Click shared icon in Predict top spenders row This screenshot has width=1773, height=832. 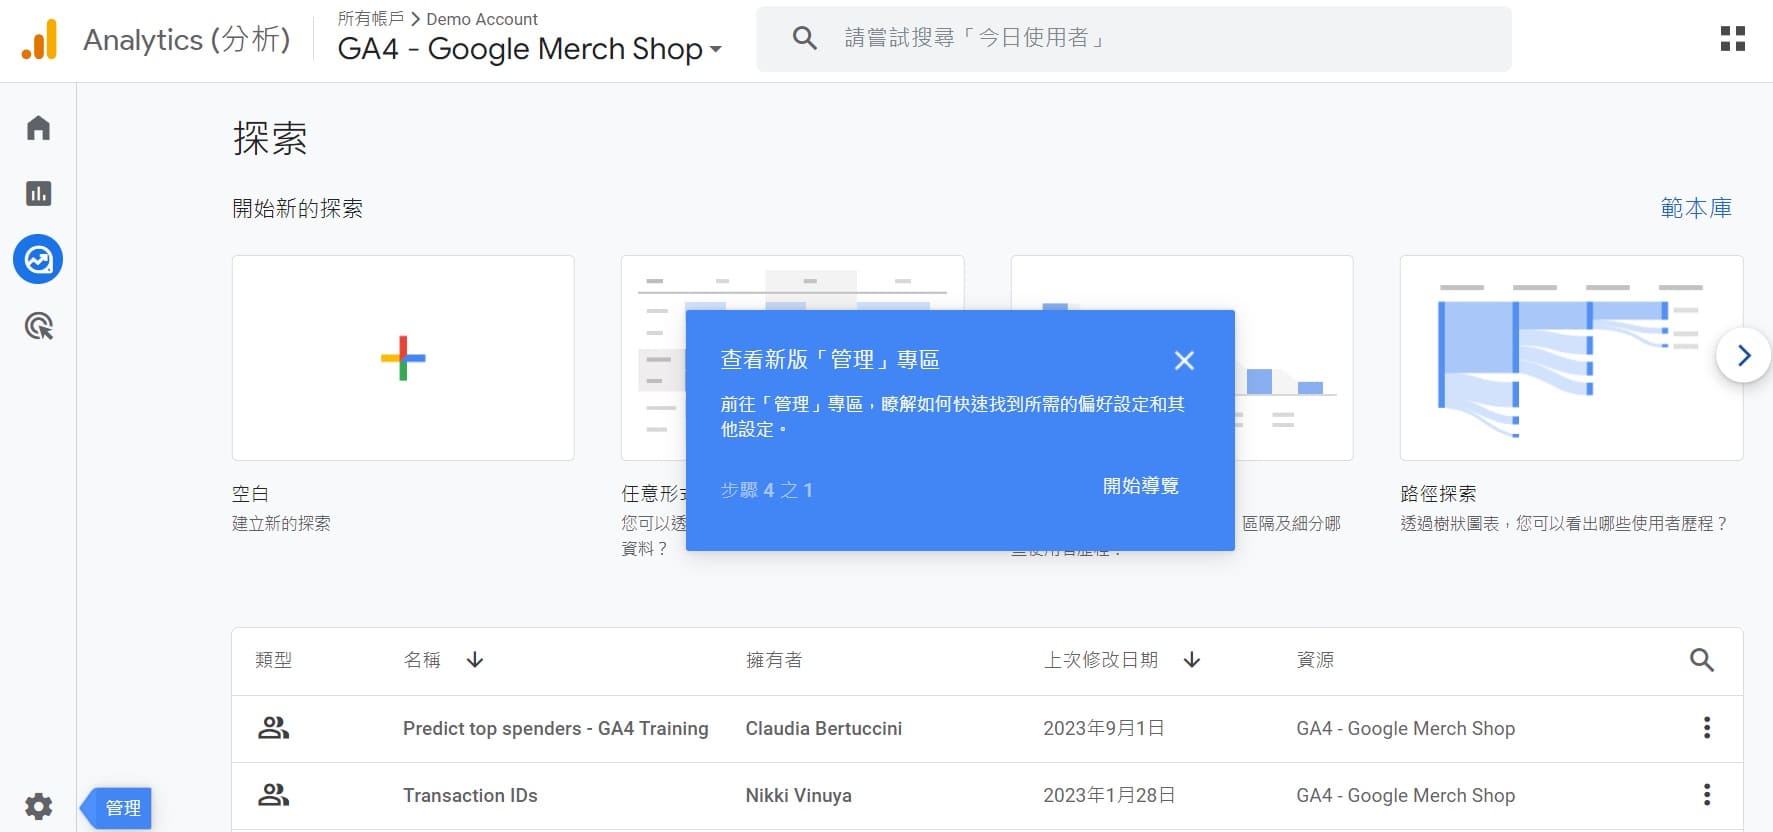(x=273, y=728)
